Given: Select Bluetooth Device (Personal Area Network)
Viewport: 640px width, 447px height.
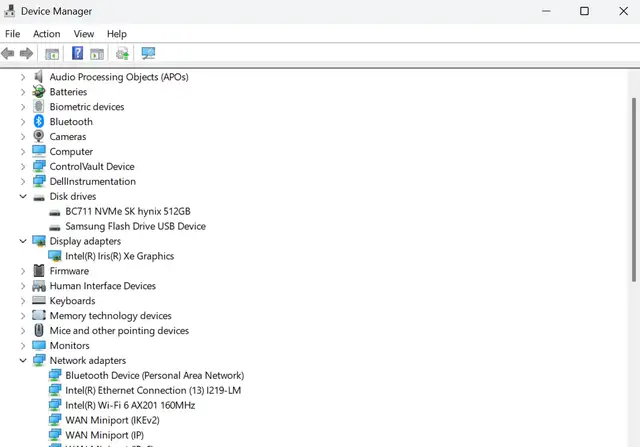Looking at the screenshot, I should pos(155,375).
